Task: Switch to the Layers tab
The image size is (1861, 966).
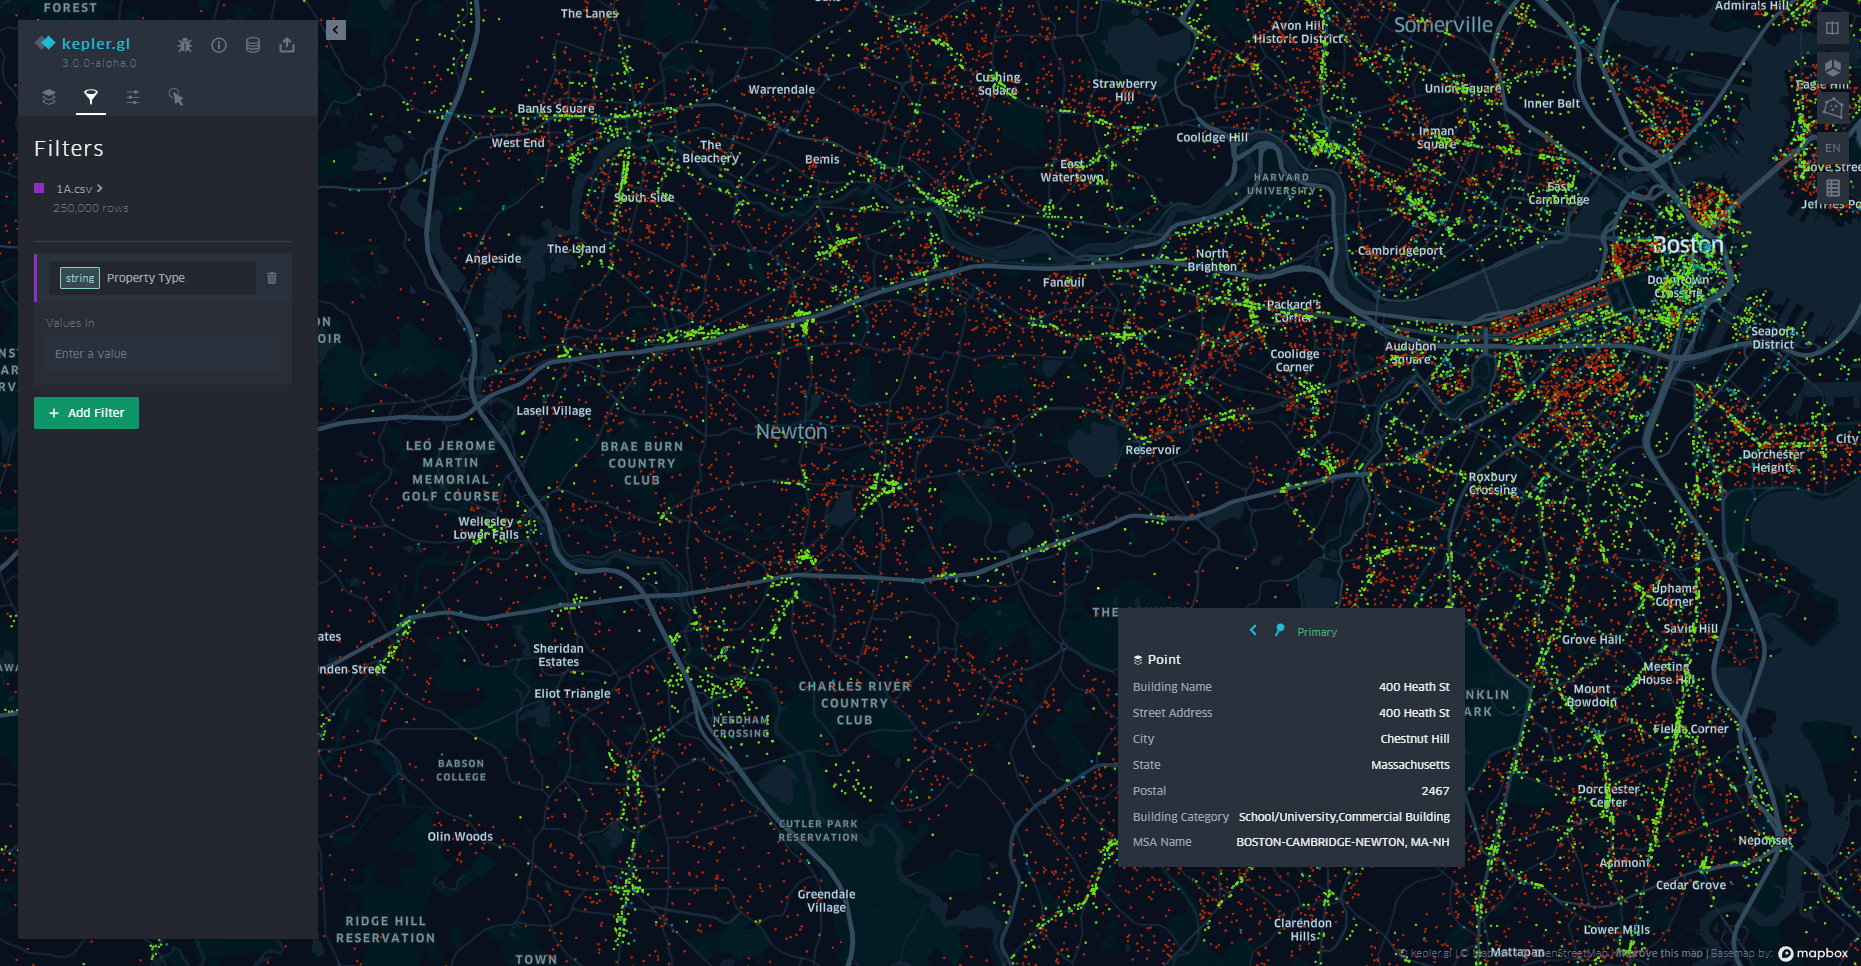Action: 48,97
